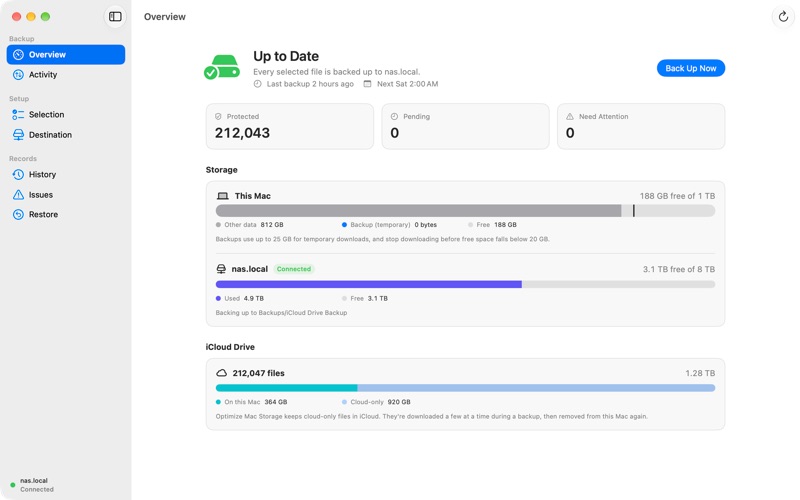Click the "212,047 files" label

259,373
